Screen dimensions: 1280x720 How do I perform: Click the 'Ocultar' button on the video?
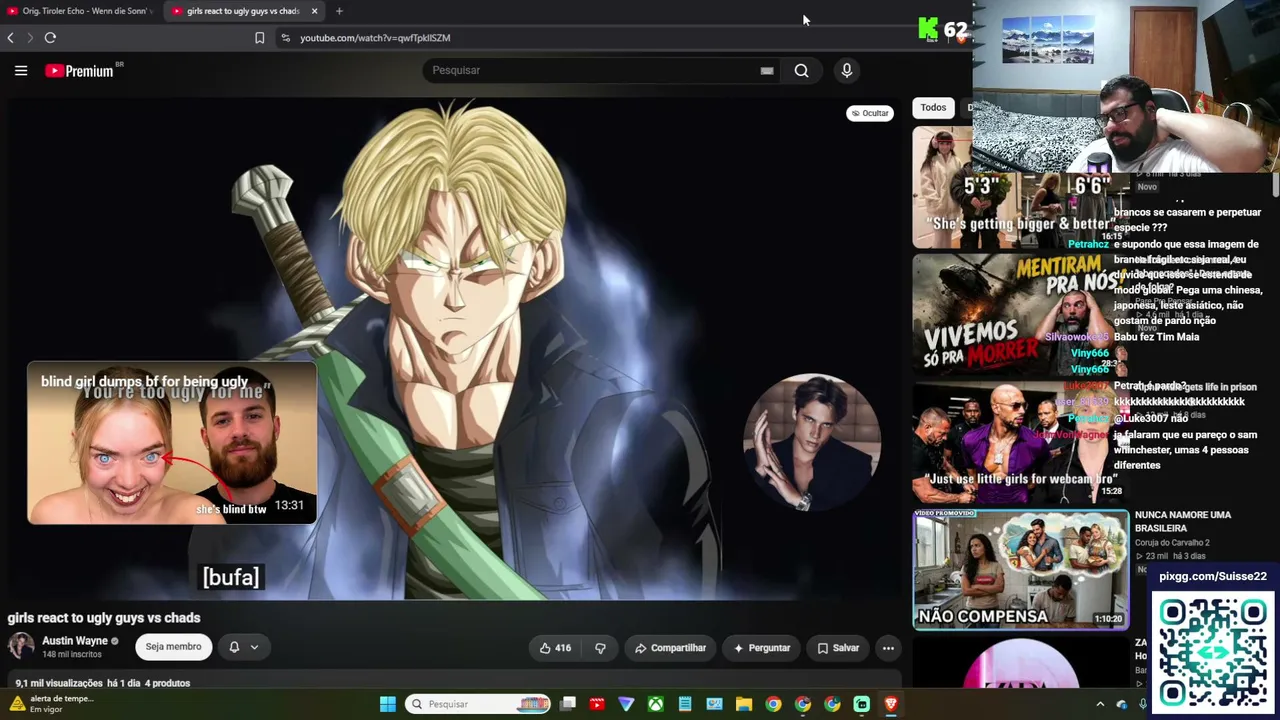pos(869,113)
